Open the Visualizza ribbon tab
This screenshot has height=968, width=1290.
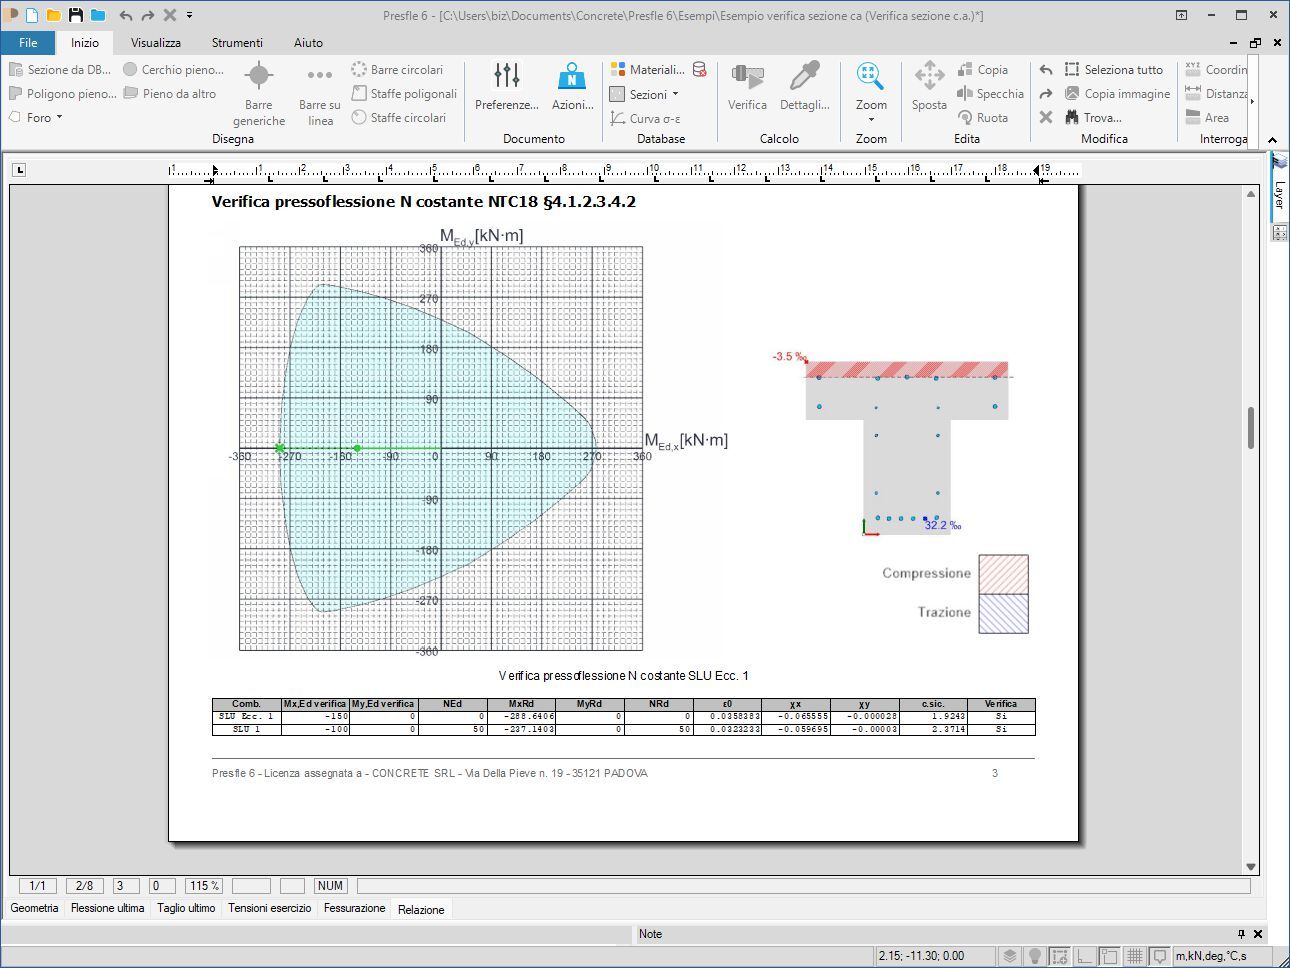tap(156, 43)
